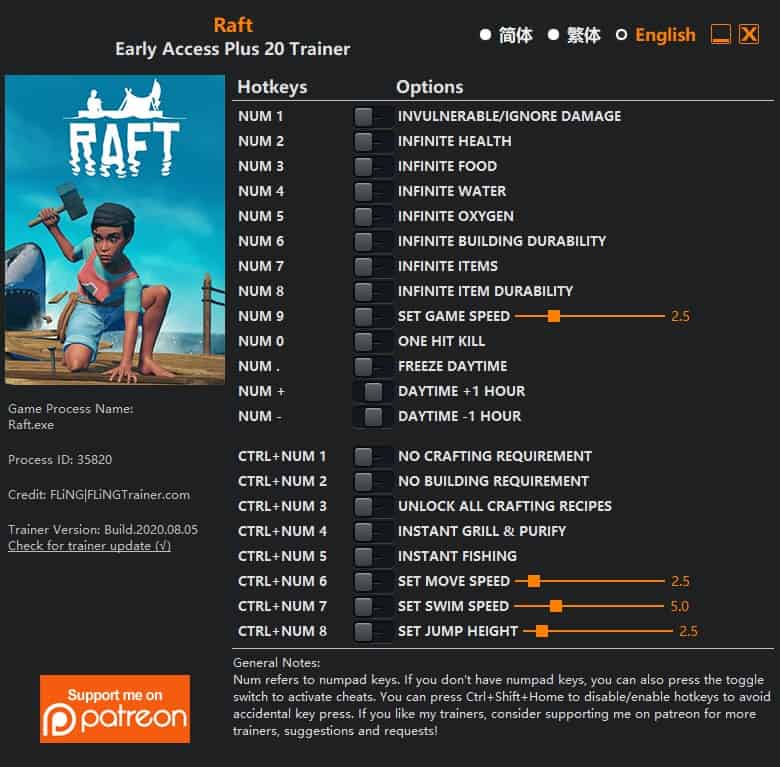Toggle Instant Fishing switch
This screenshot has height=767, width=780.
click(373, 557)
